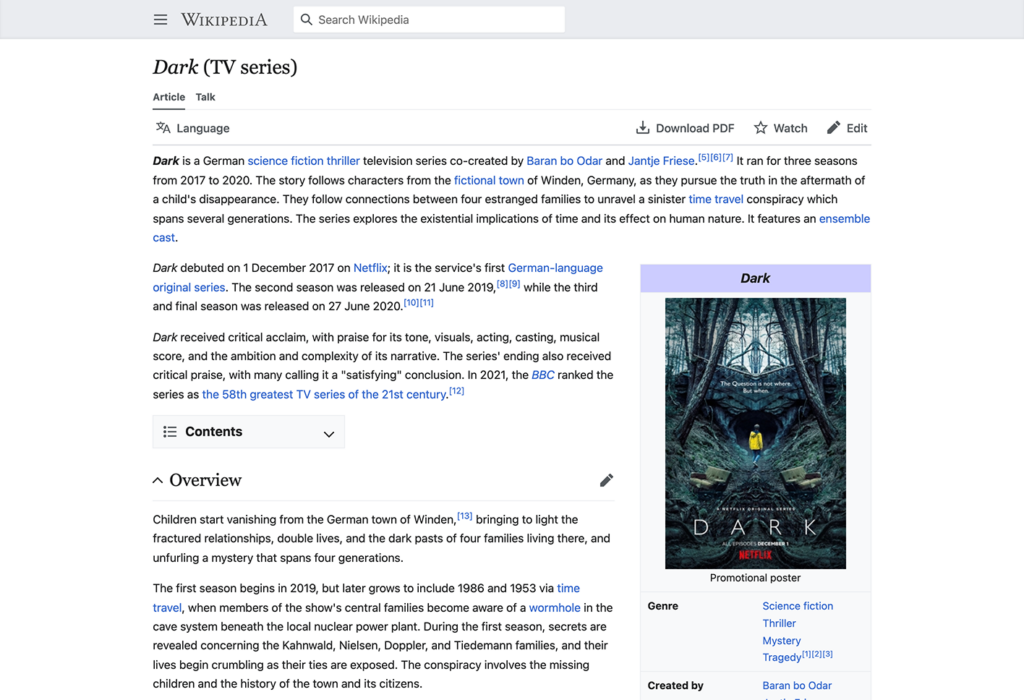Open the hamburger navigation menu
This screenshot has height=700, width=1024.
click(160, 19)
